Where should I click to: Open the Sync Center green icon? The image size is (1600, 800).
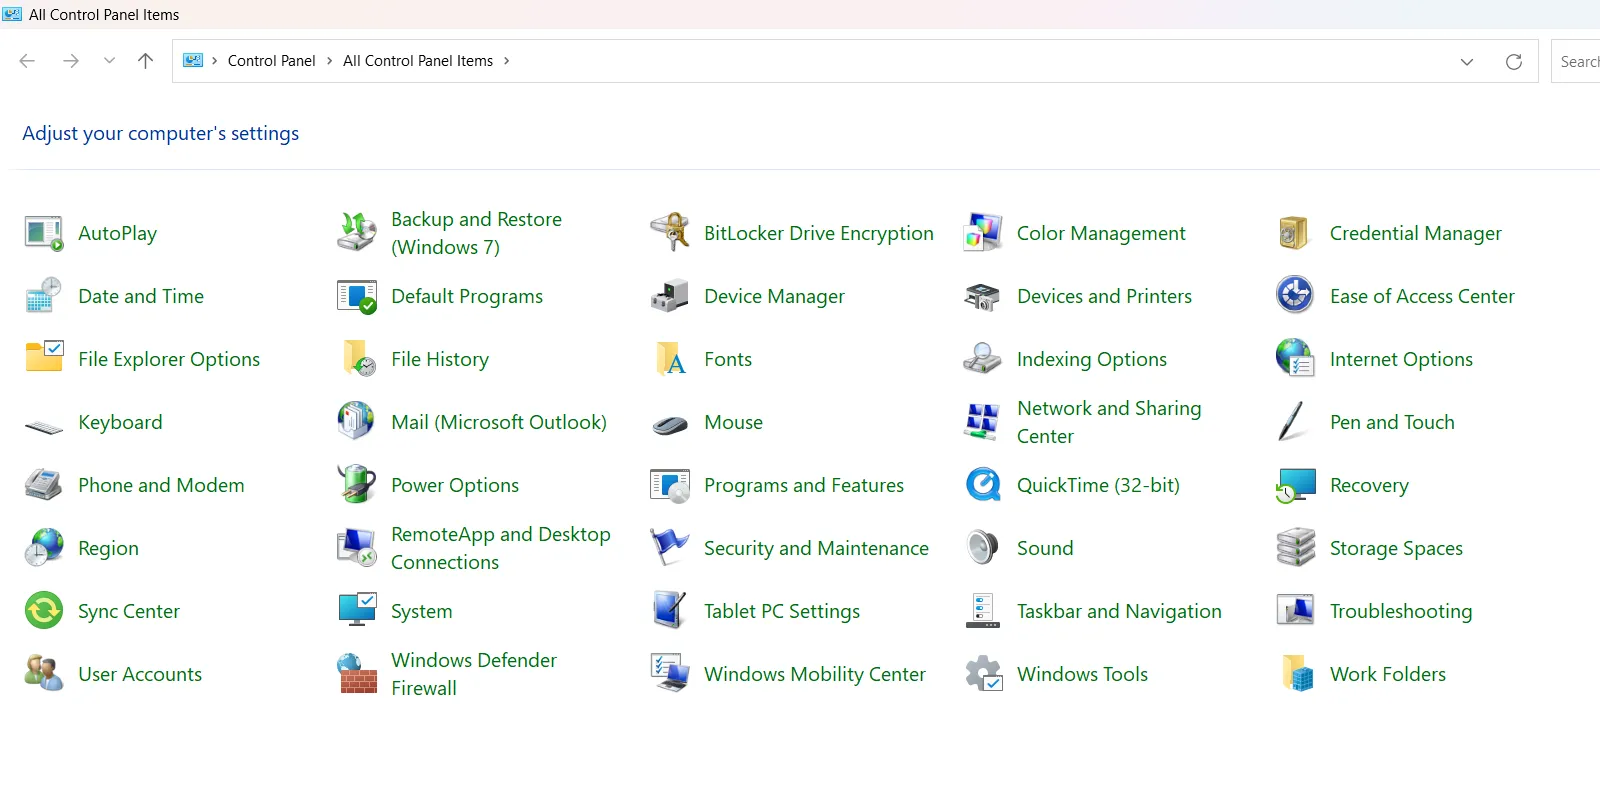44,611
